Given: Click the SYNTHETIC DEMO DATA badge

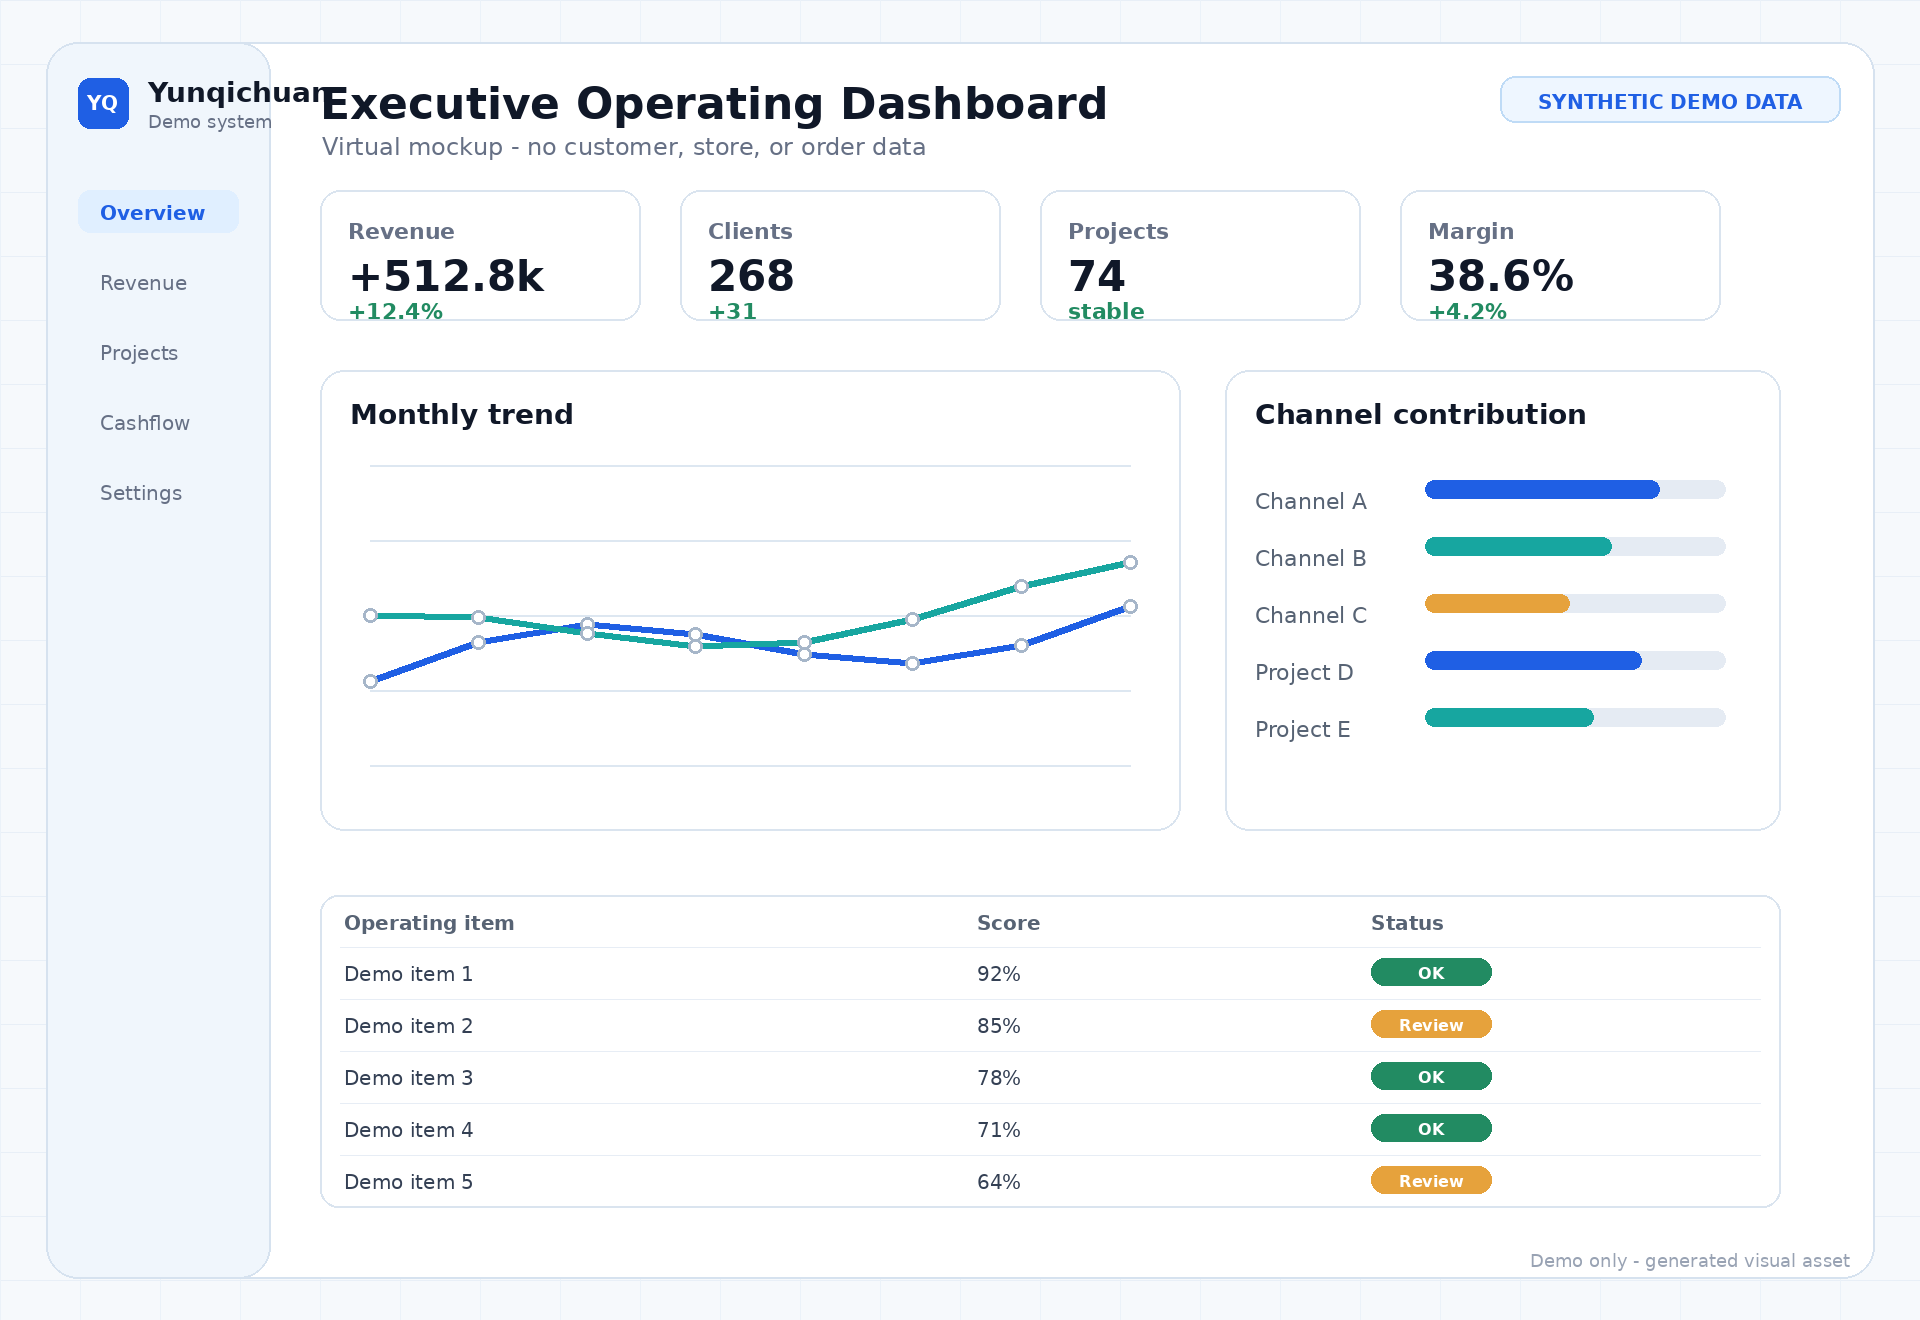Looking at the screenshot, I should 1670,100.
